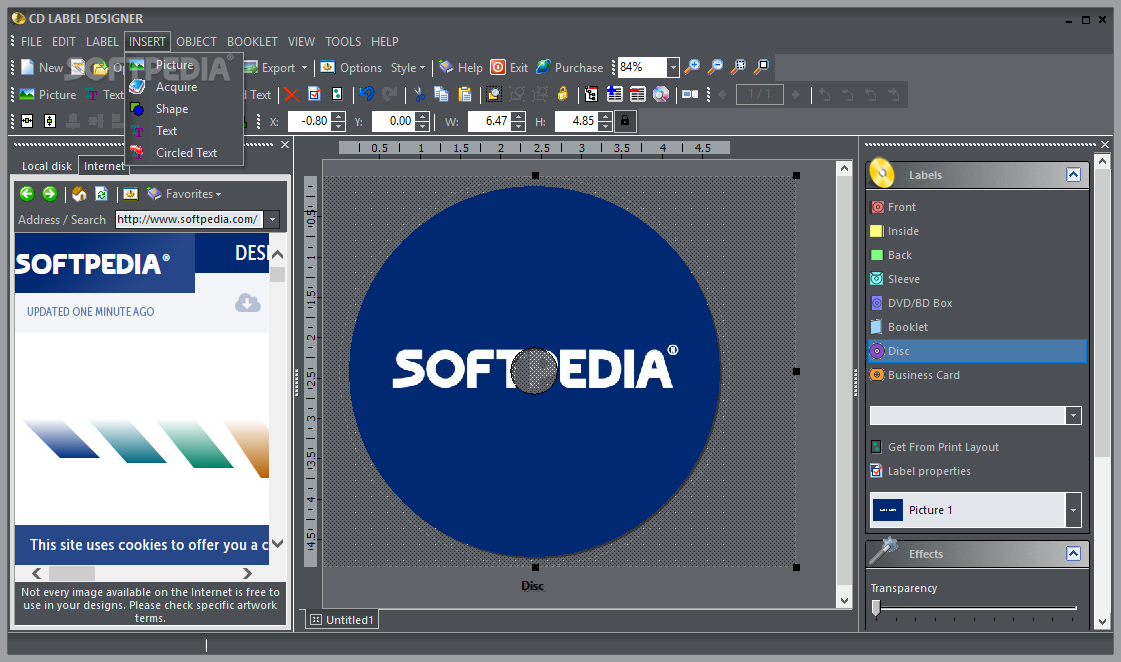Viewport: 1121px width, 662px height.
Task: Increase the W width stepper
Action: (x=520, y=117)
